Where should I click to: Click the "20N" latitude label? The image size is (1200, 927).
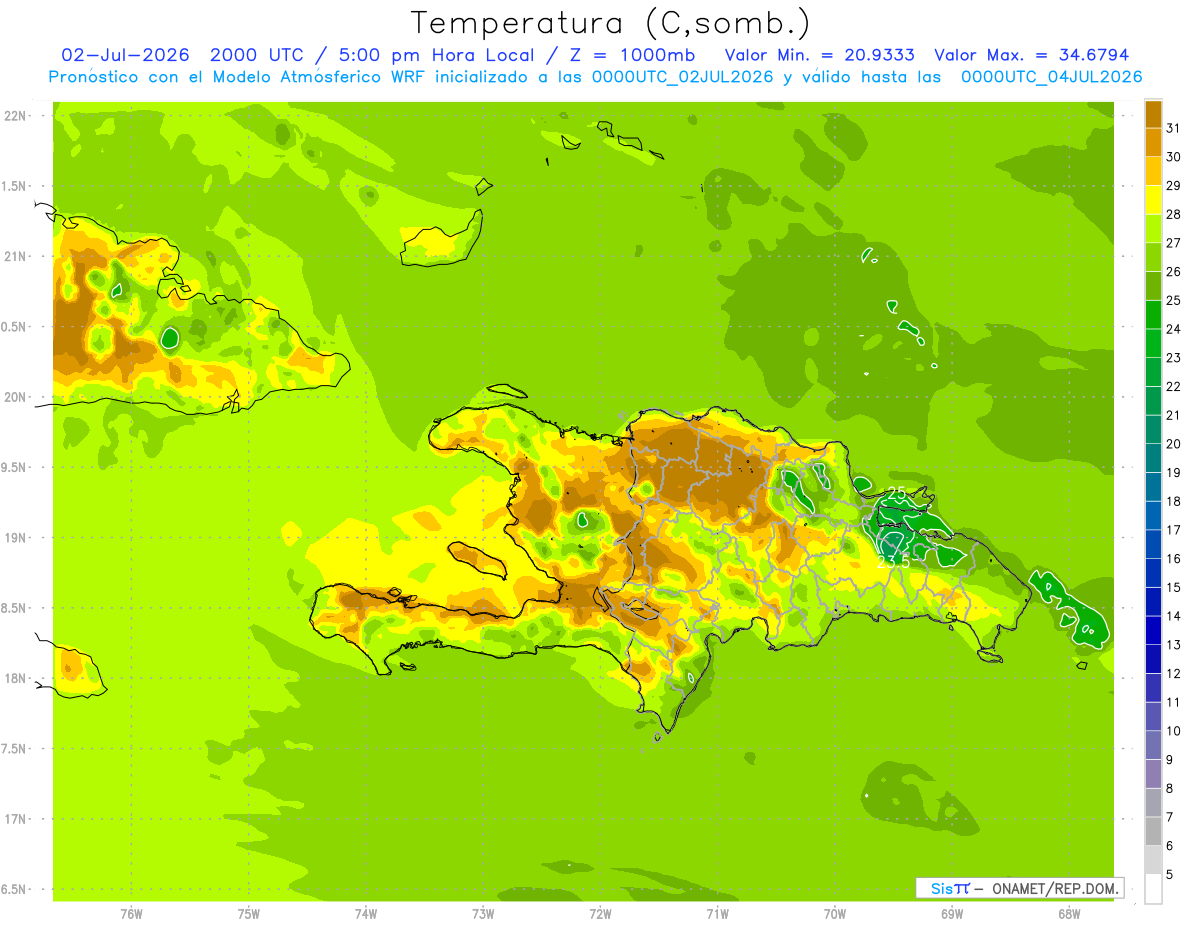click(16, 397)
